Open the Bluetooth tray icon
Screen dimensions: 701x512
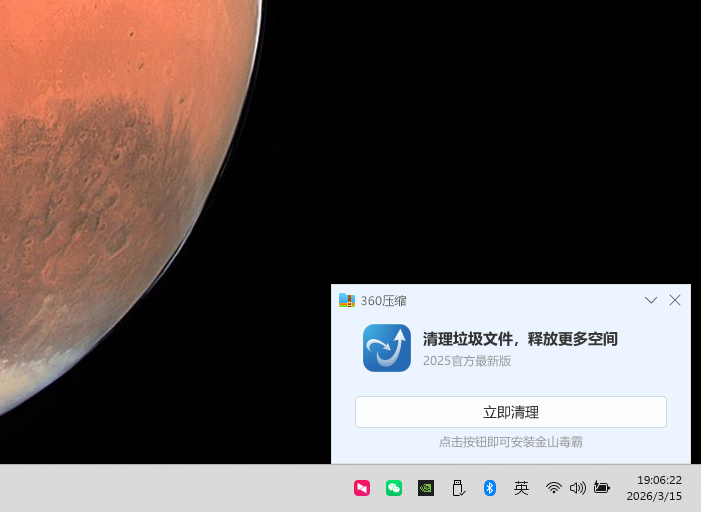(x=490, y=488)
